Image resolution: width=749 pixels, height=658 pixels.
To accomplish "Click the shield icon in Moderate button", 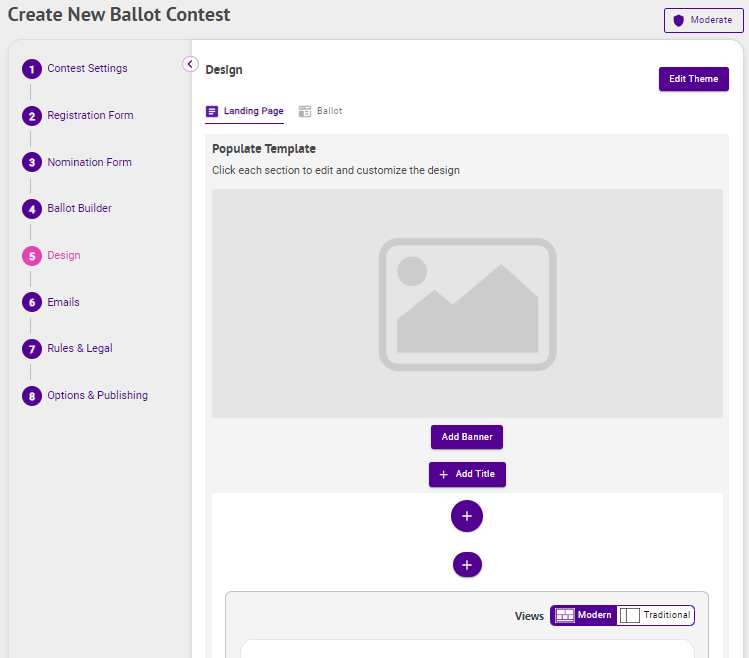I will [678, 21].
